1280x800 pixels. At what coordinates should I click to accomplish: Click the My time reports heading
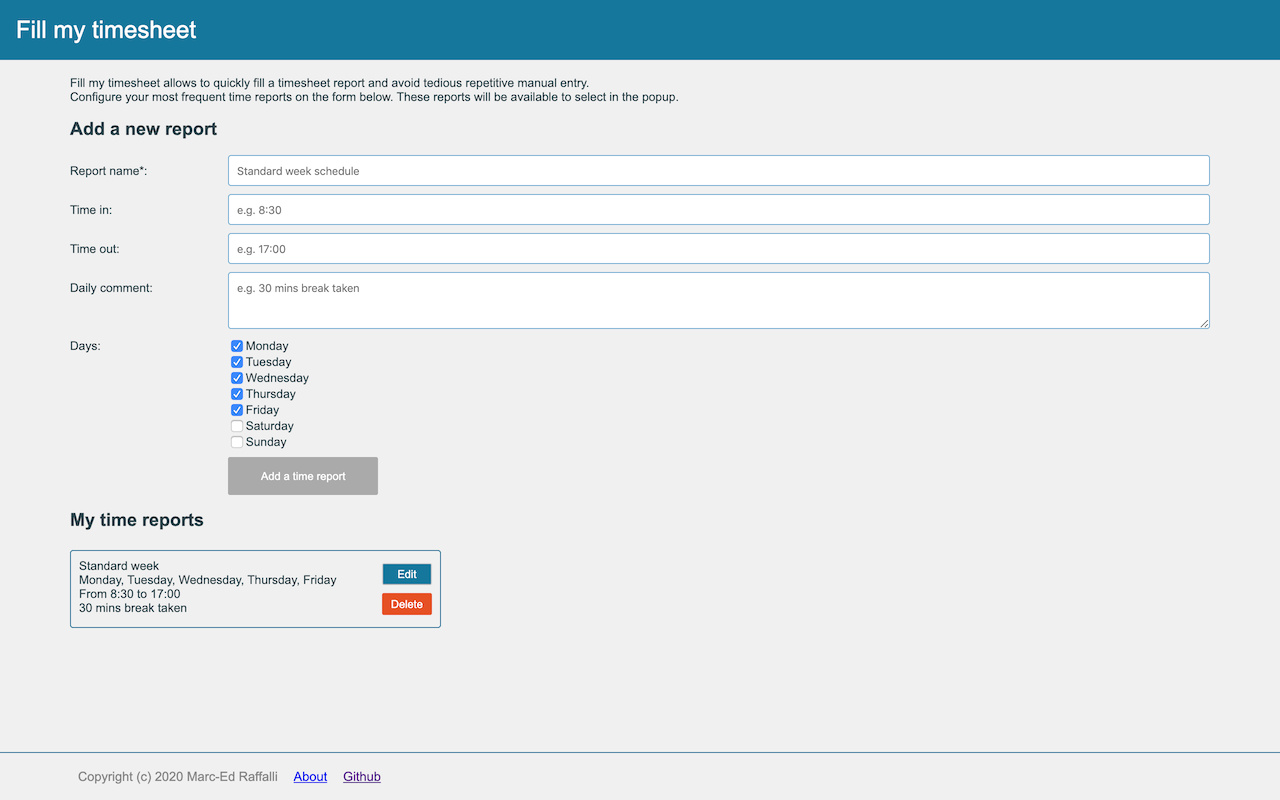137,520
